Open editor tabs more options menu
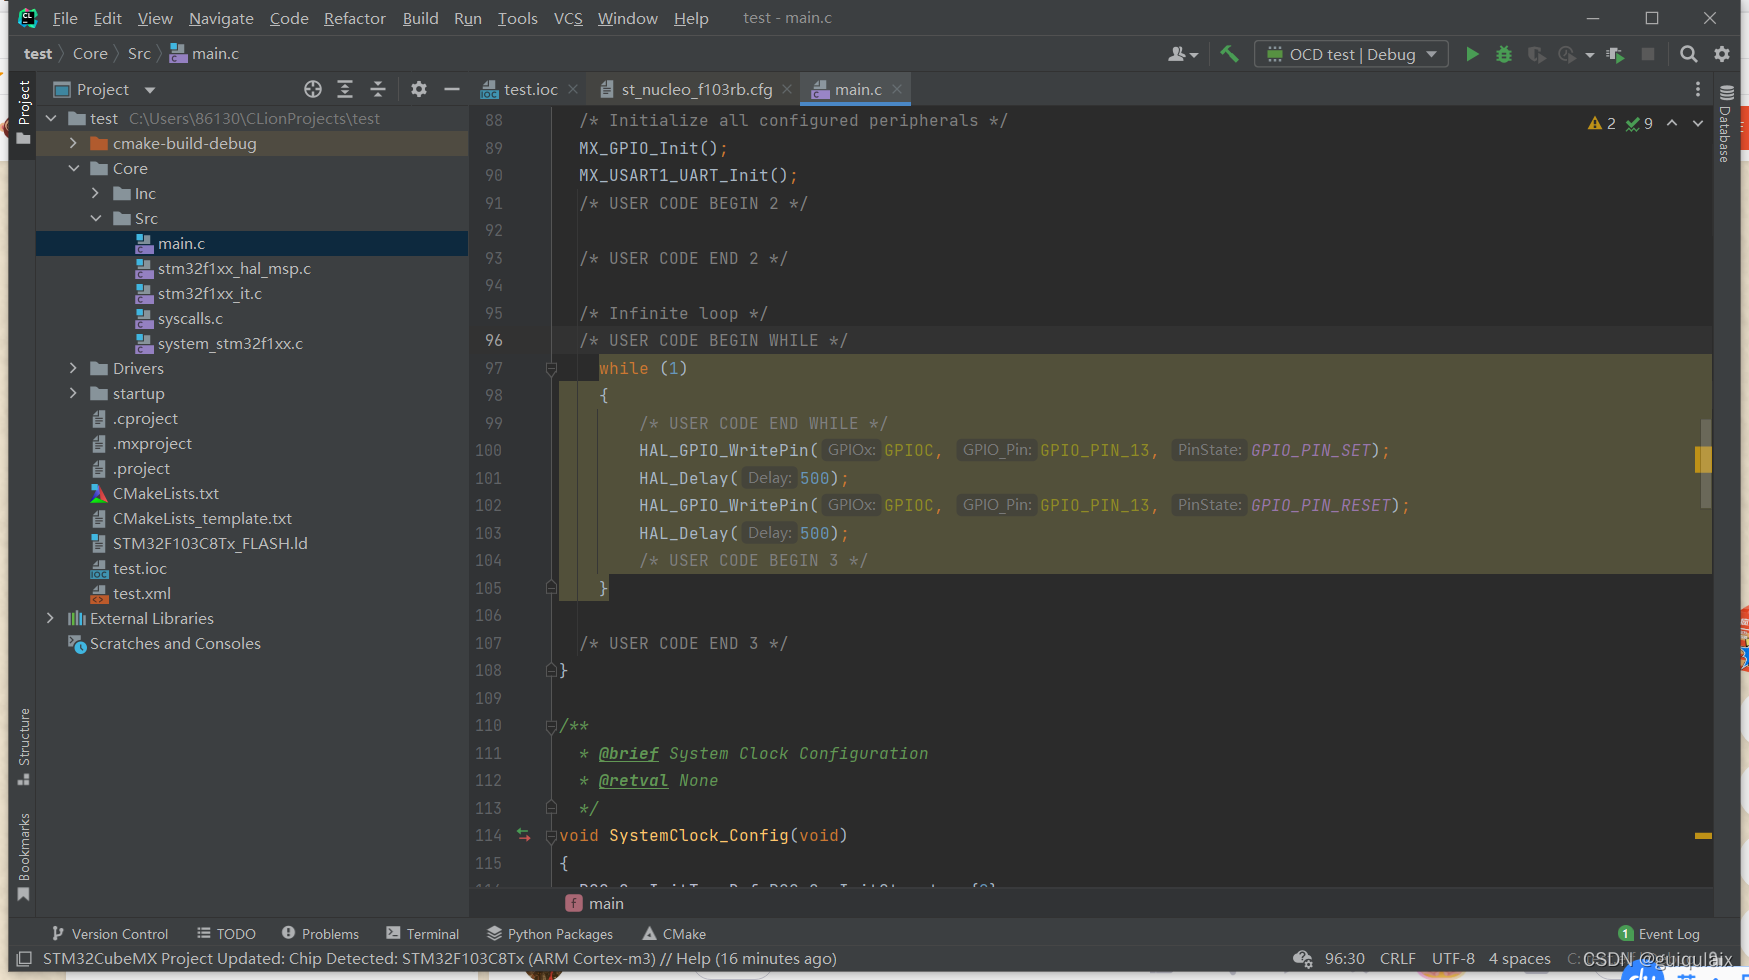1749x980 pixels. (1698, 89)
